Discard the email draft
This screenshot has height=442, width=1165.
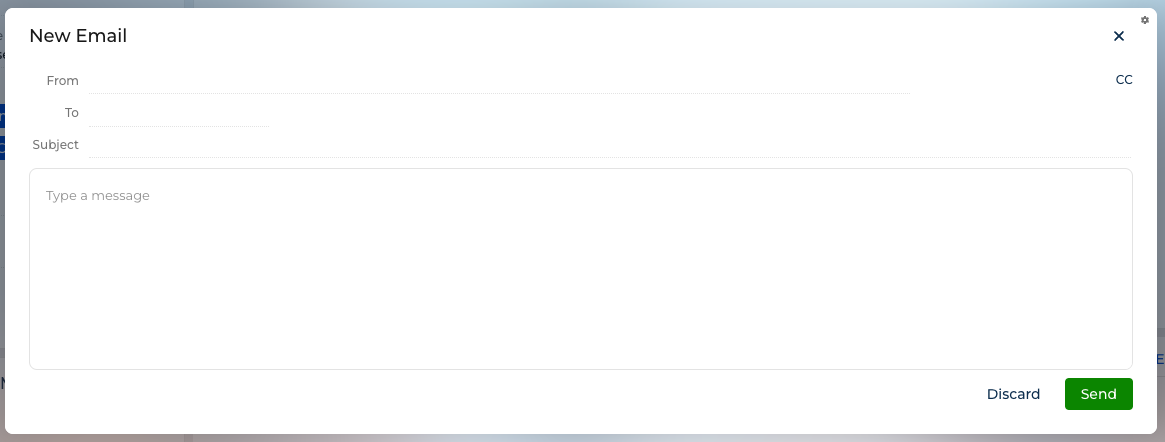[1013, 394]
